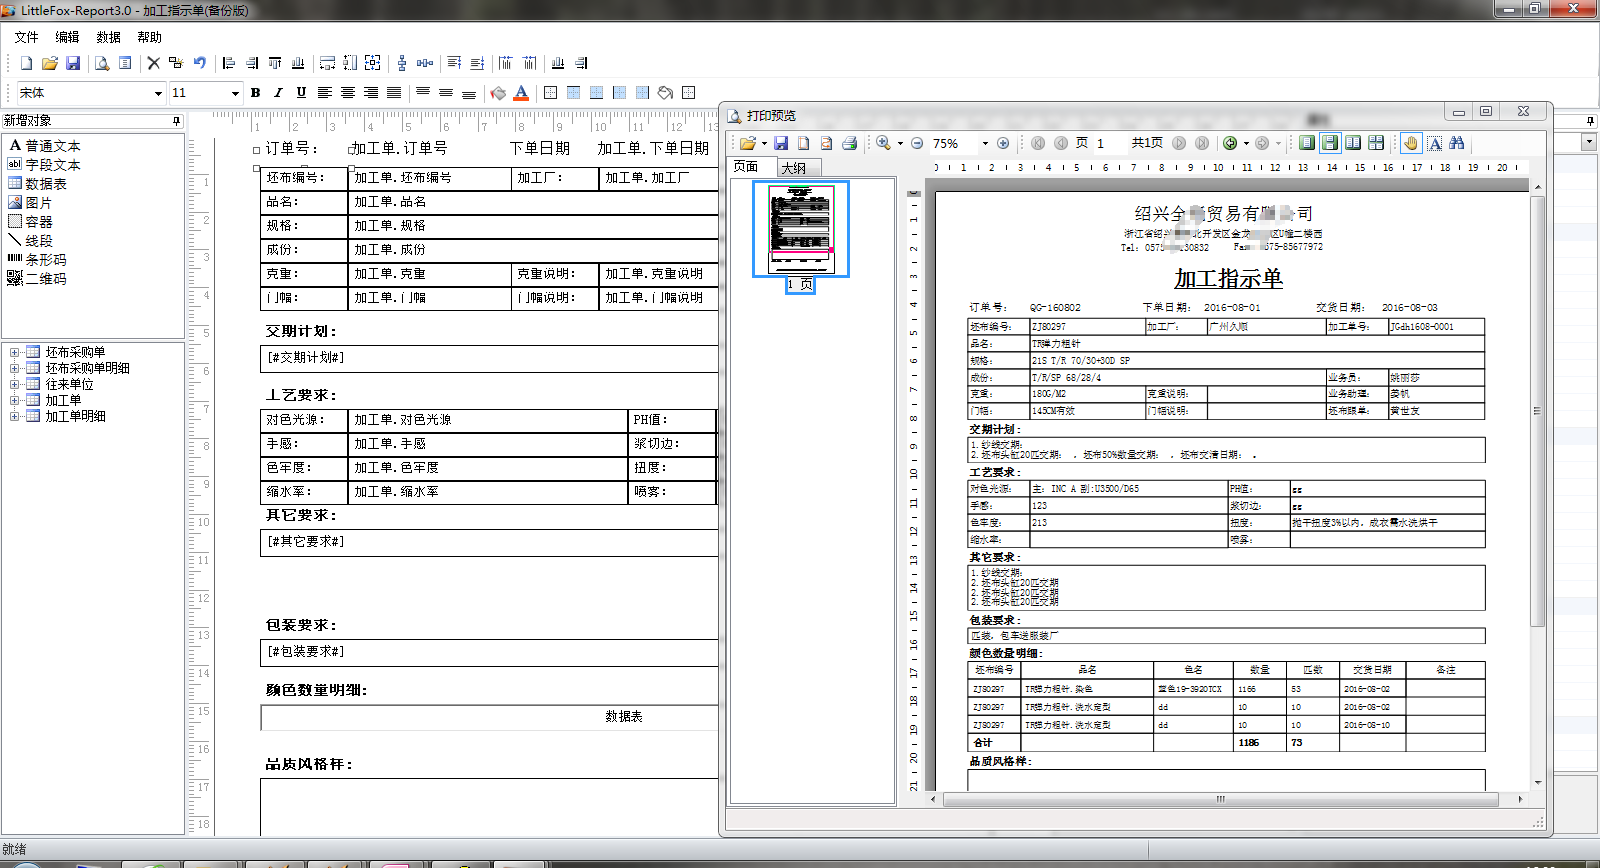Image resolution: width=1600 pixels, height=868 pixels.
Task: Choose the fill color paint bucket
Action: coord(498,93)
